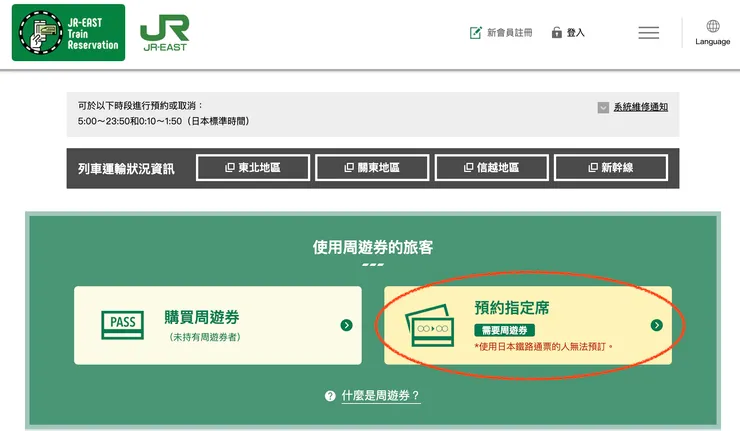Click the reserved seat ticket icon
This screenshot has height=431, width=740.
tap(429, 326)
